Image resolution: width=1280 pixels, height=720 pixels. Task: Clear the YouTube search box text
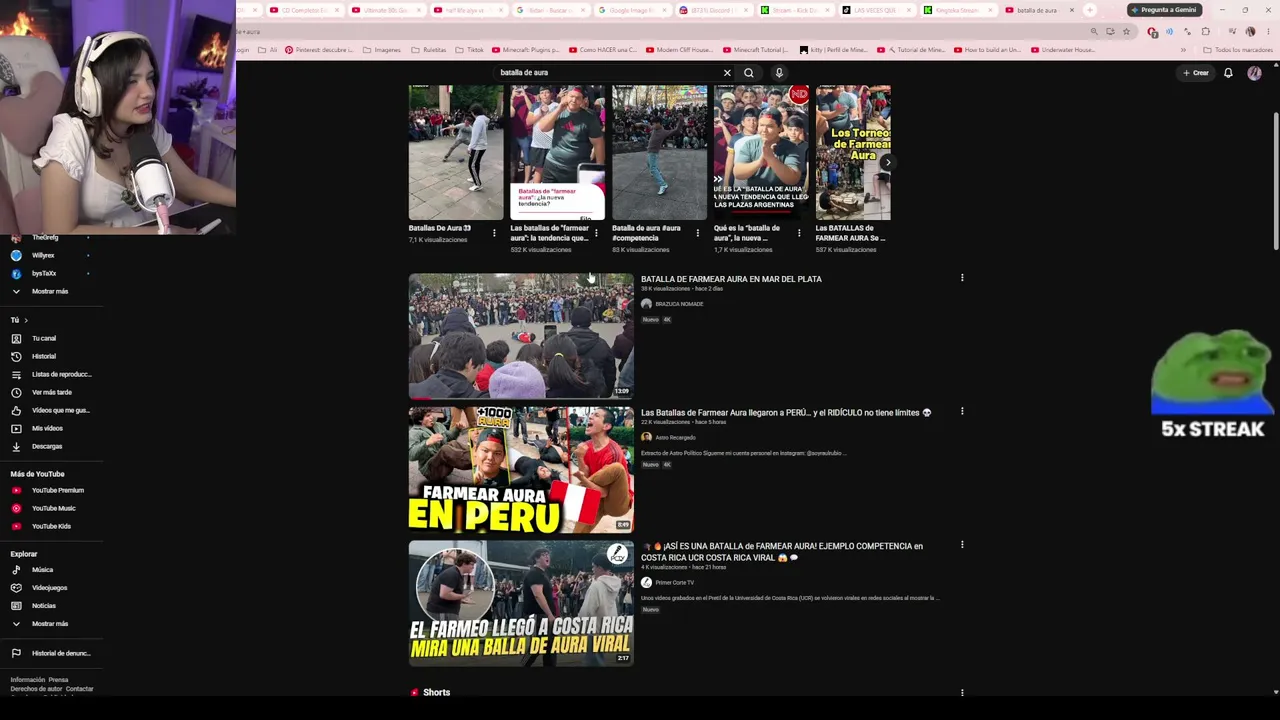coord(727,73)
